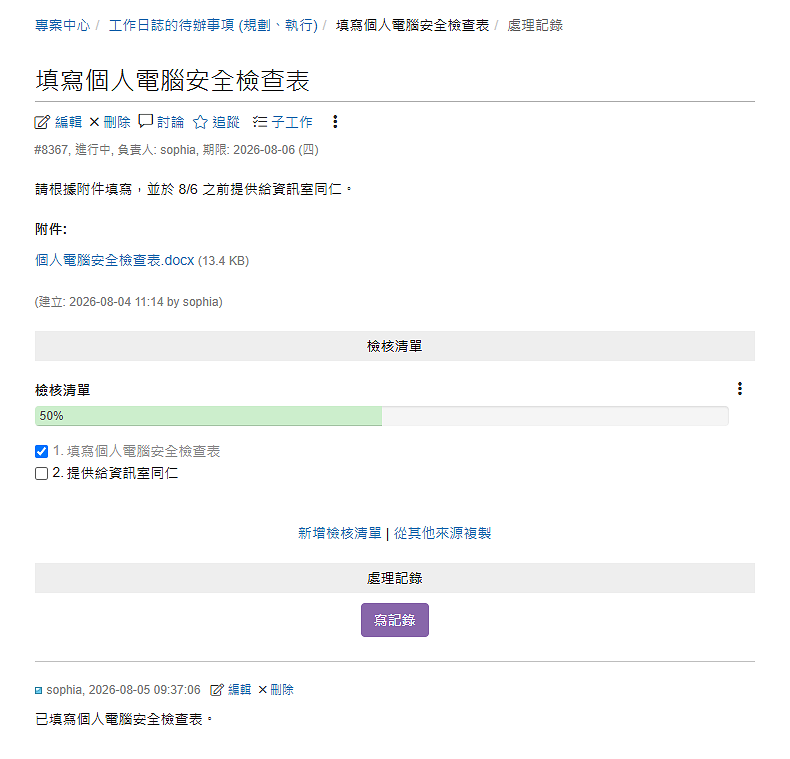Click the purple 寫記錄 button
790x759 pixels.
click(394, 620)
